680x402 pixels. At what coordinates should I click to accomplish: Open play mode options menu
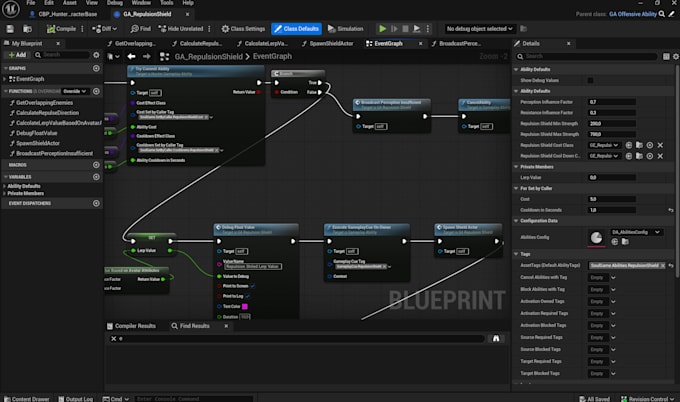(x=428, y=29)
